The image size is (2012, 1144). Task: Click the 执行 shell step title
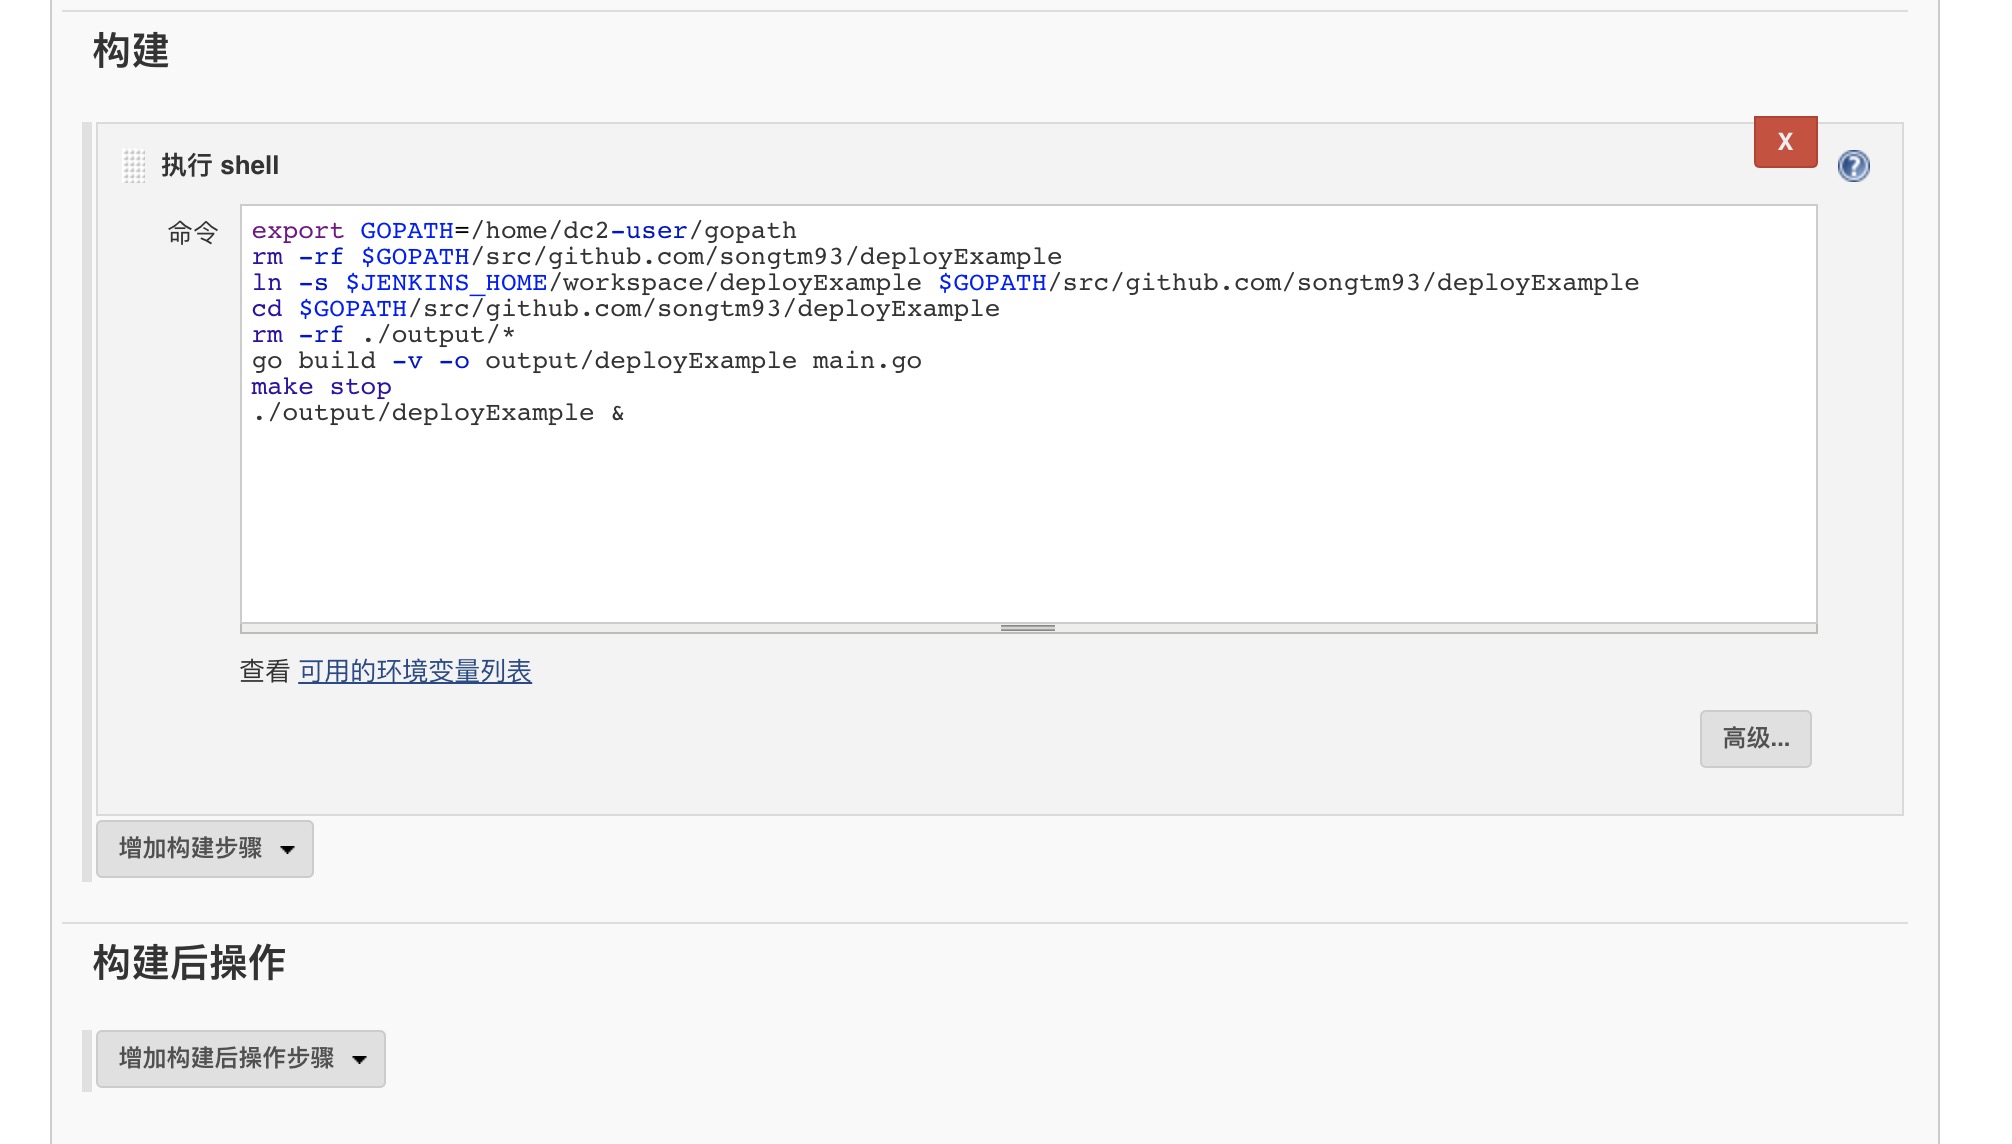[220, 166]
